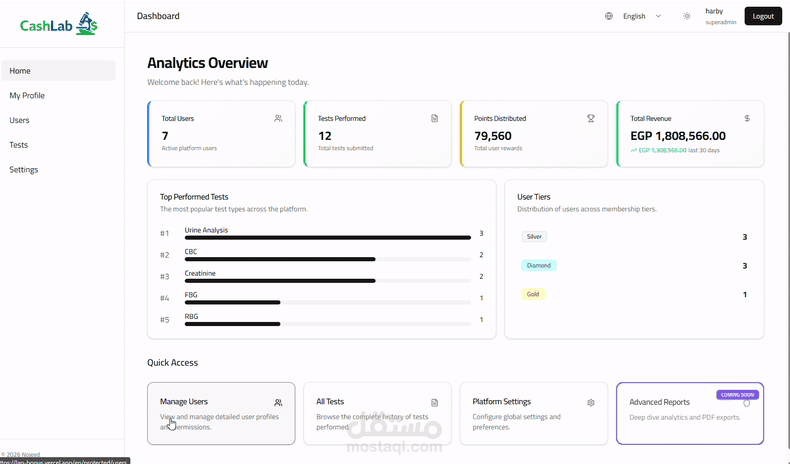Open the Manage Users quick access card
The height and width of the screenshot is (464, 790).
coord(221,414)
